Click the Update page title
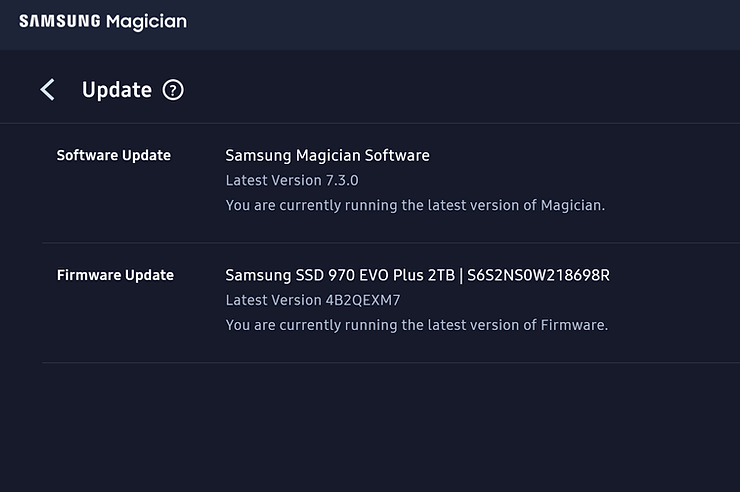The image size is (740, 492). tap(116, 90)
